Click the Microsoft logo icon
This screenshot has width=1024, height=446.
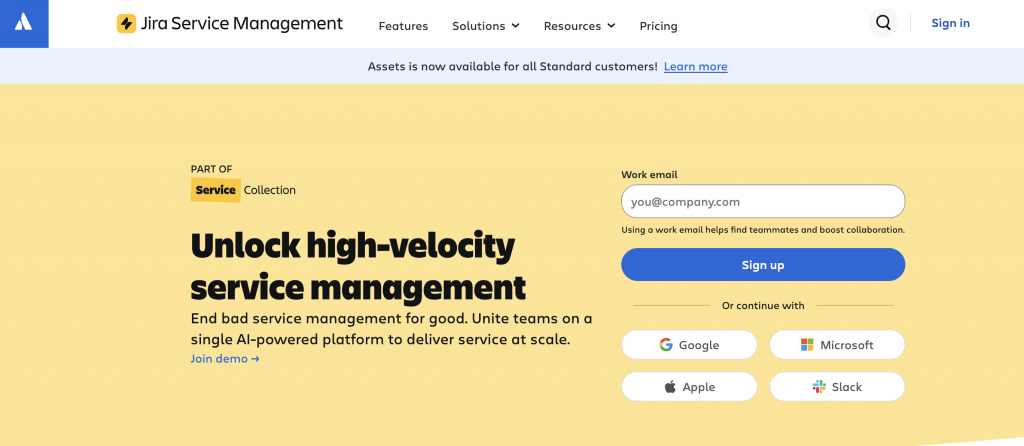pos(807,345)
